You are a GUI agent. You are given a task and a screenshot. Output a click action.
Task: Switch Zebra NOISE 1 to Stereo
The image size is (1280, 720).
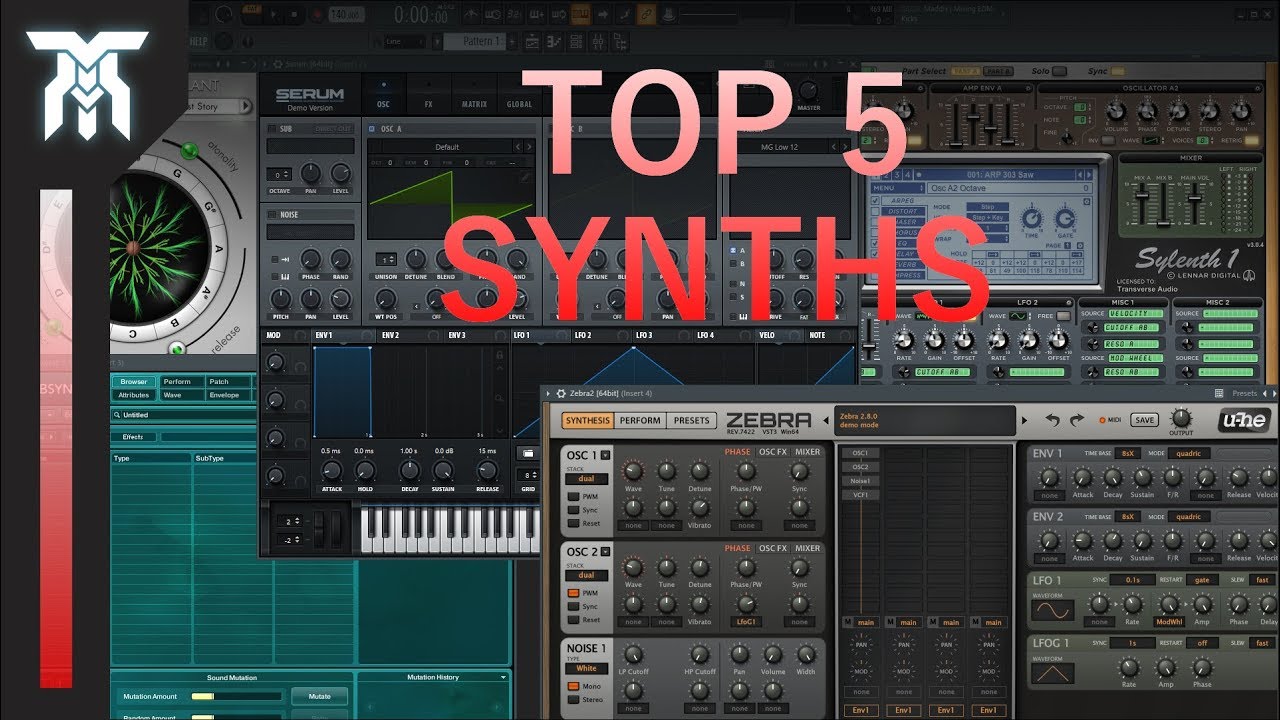click(573, 699)
